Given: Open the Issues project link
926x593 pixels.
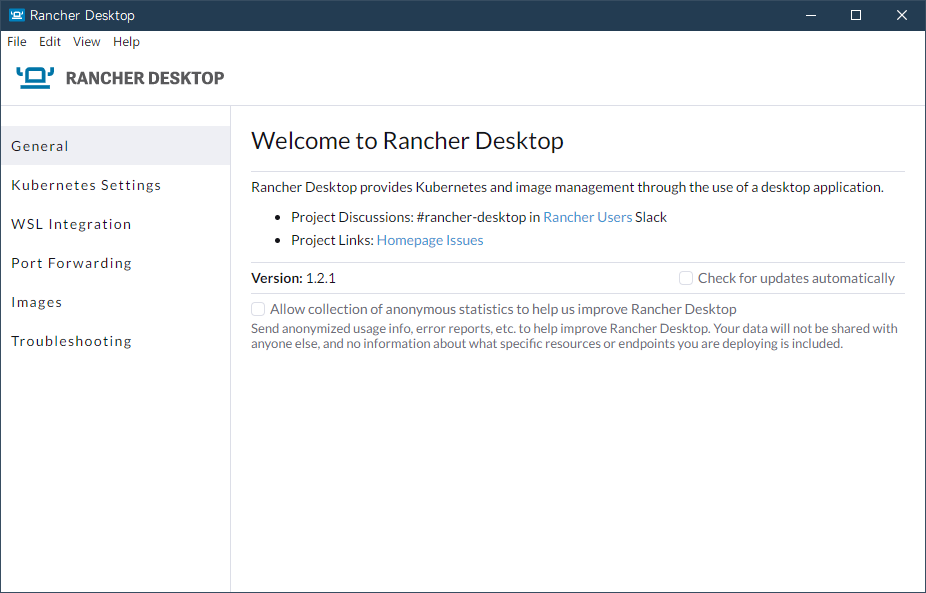Looking at the screenshot, I should tap(465, 240).
